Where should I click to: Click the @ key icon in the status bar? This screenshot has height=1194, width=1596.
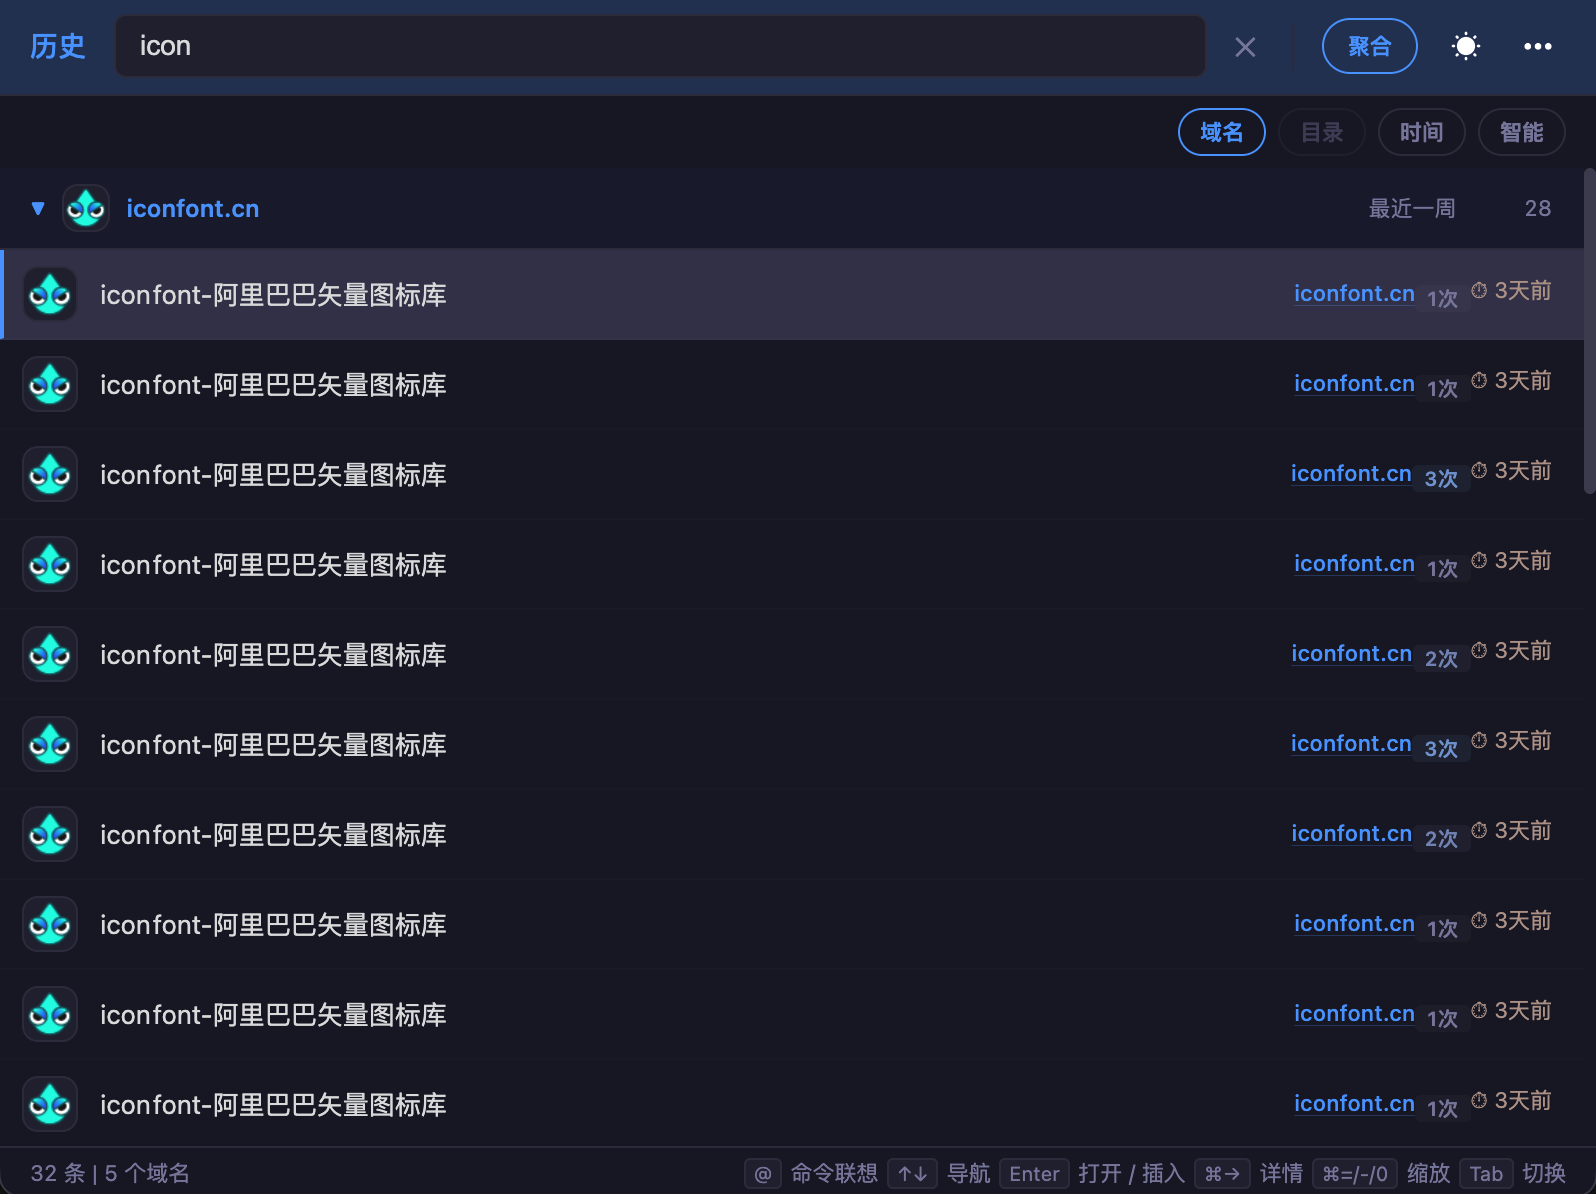[x=762, y=1173]
